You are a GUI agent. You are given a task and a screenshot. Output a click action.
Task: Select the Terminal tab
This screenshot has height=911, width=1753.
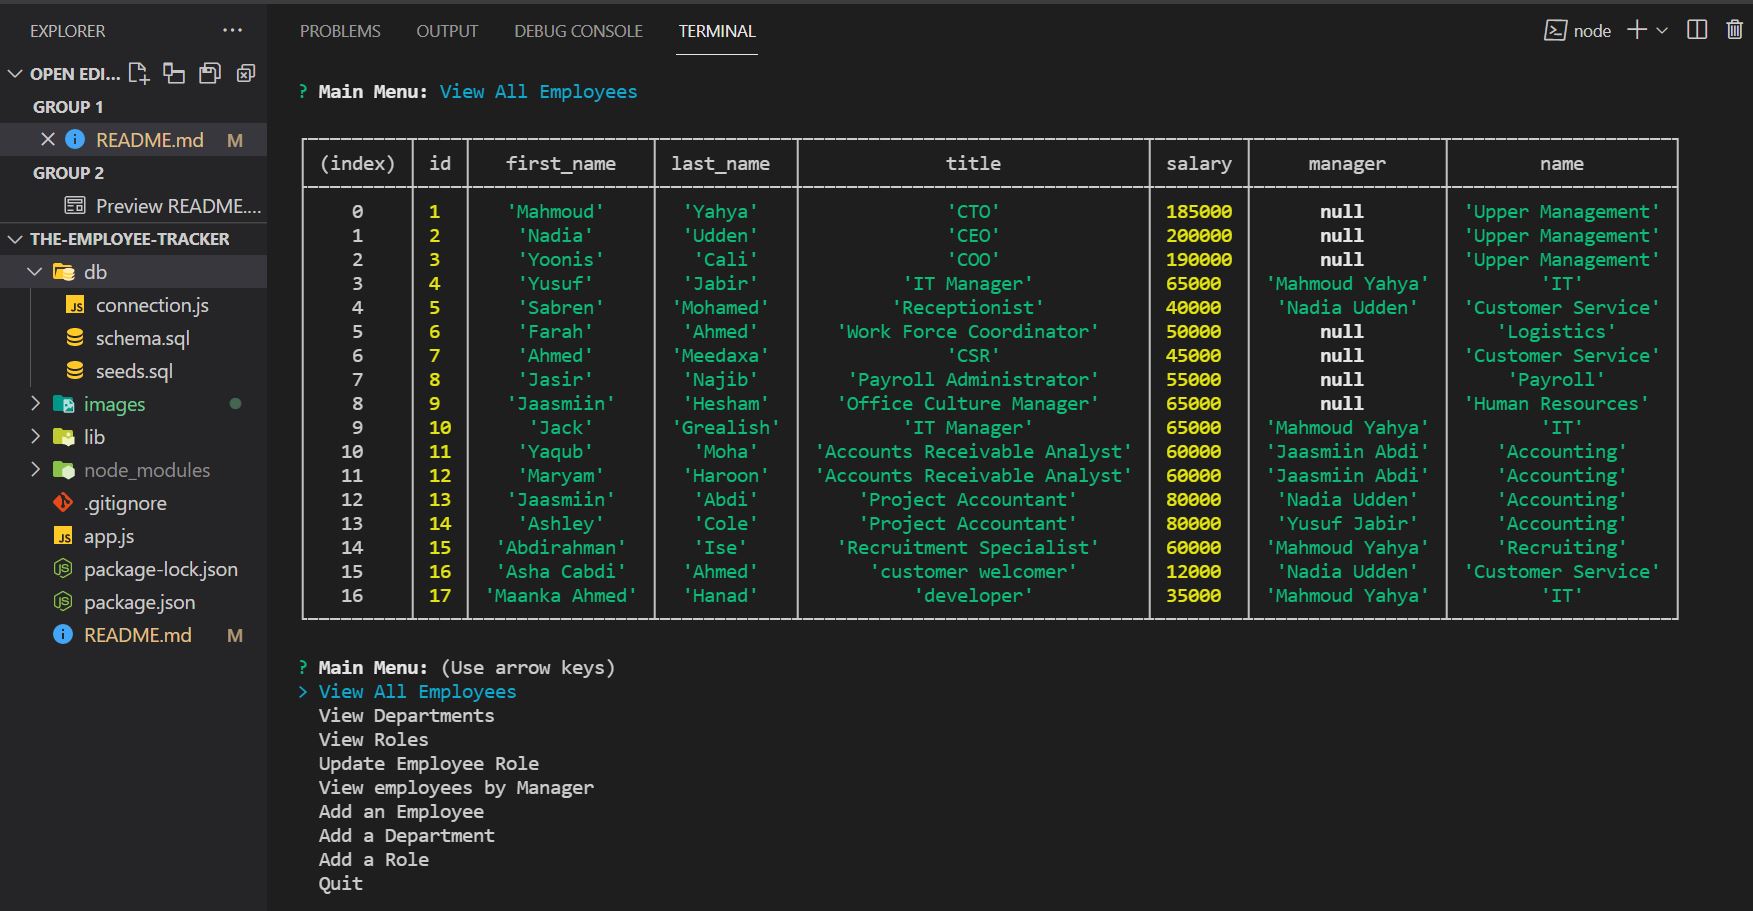717,31
